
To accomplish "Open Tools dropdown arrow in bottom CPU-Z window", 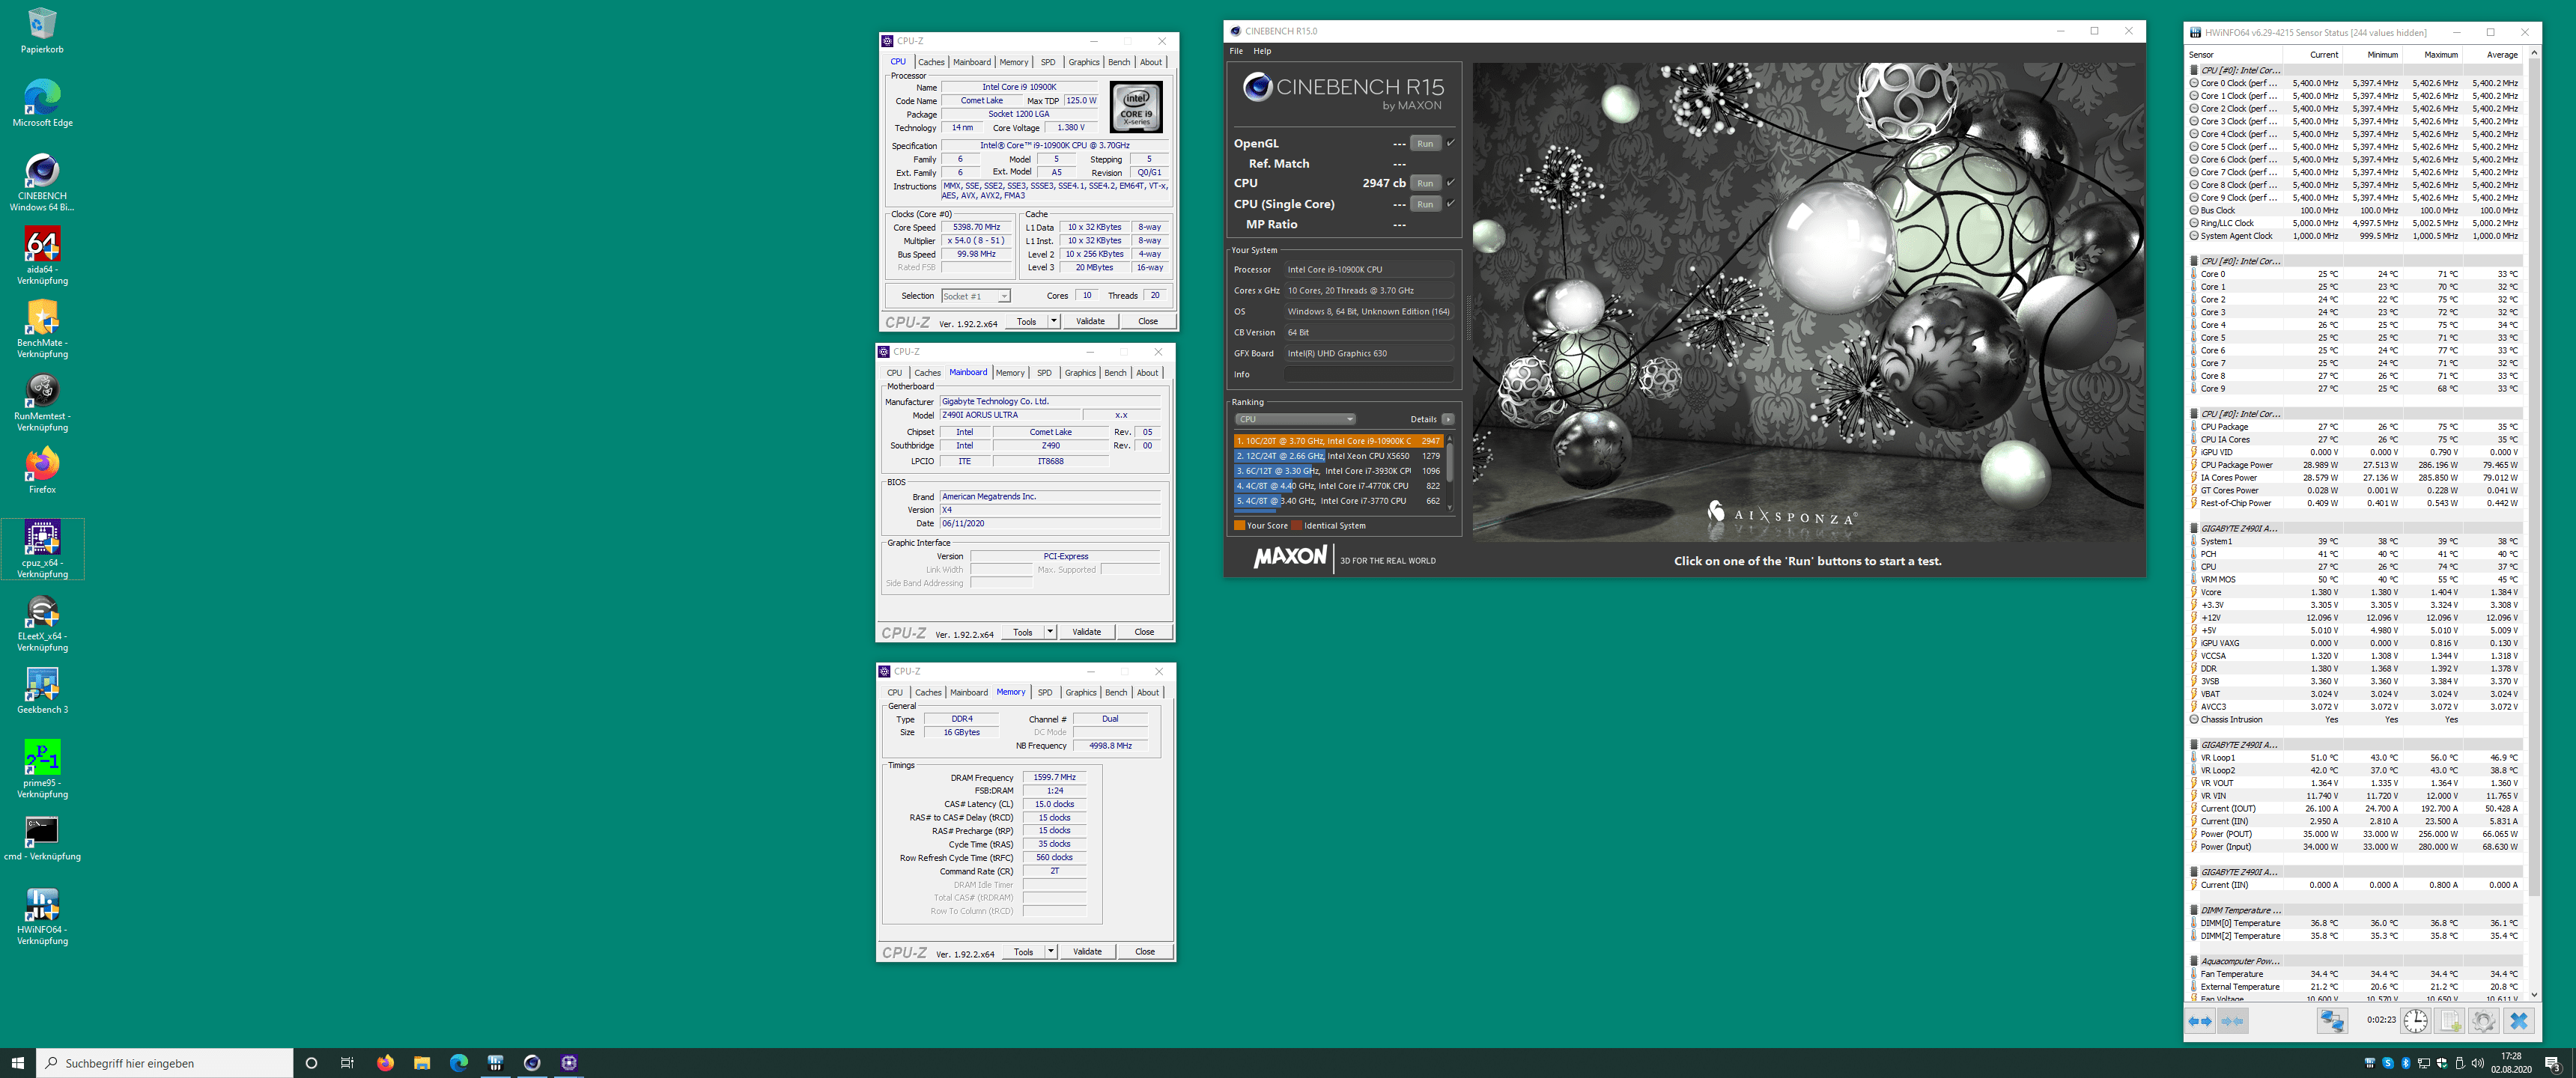I will pyautogui.click(x=1050, y=951).
